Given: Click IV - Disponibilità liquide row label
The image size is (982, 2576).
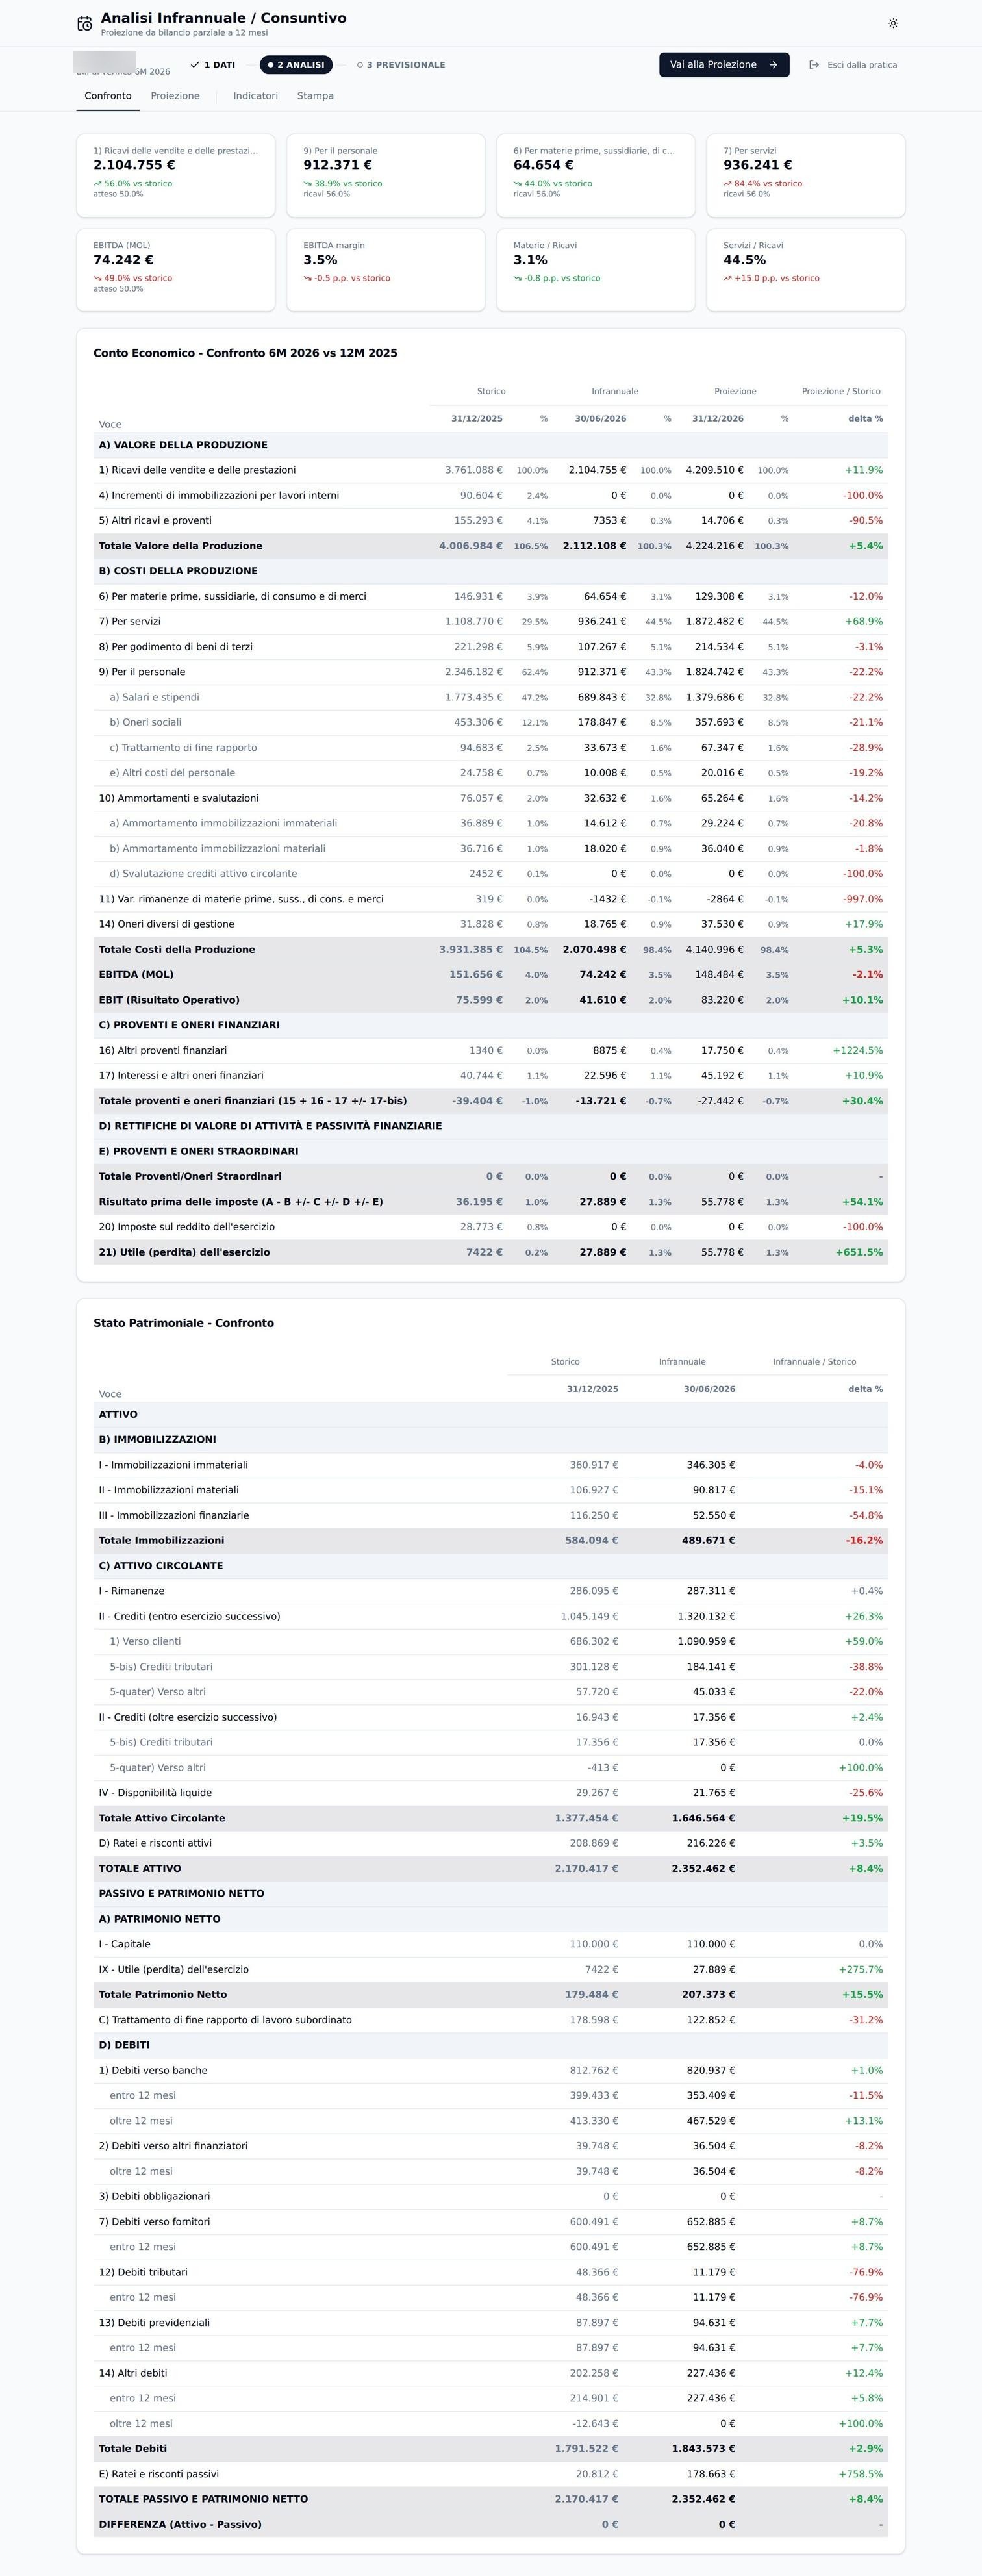Looking at the screenshot, I should (155, 1793).
